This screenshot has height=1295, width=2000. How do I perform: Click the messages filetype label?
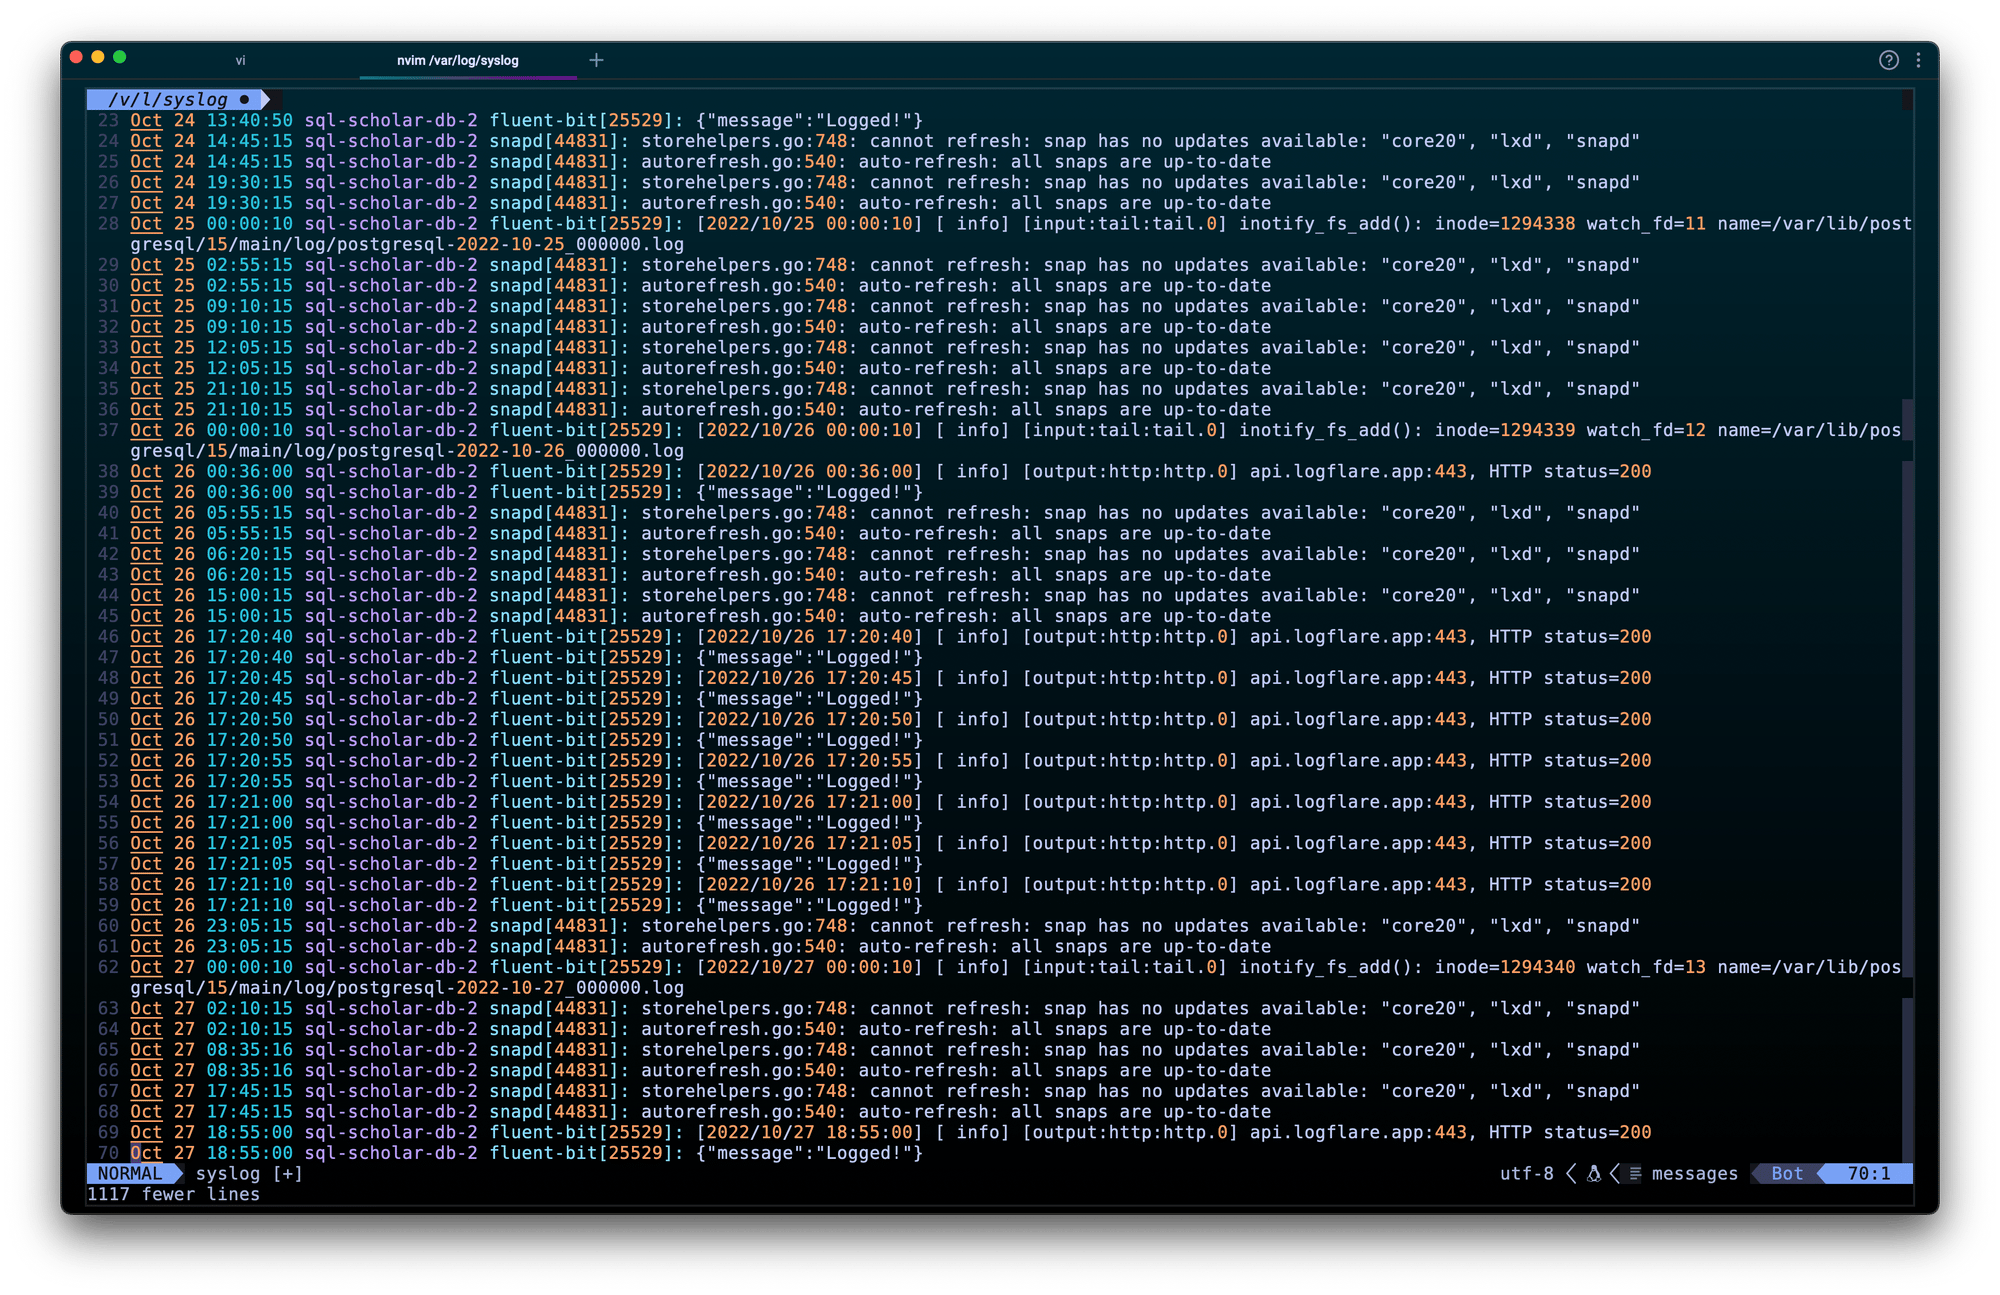pos(1694,1174)
